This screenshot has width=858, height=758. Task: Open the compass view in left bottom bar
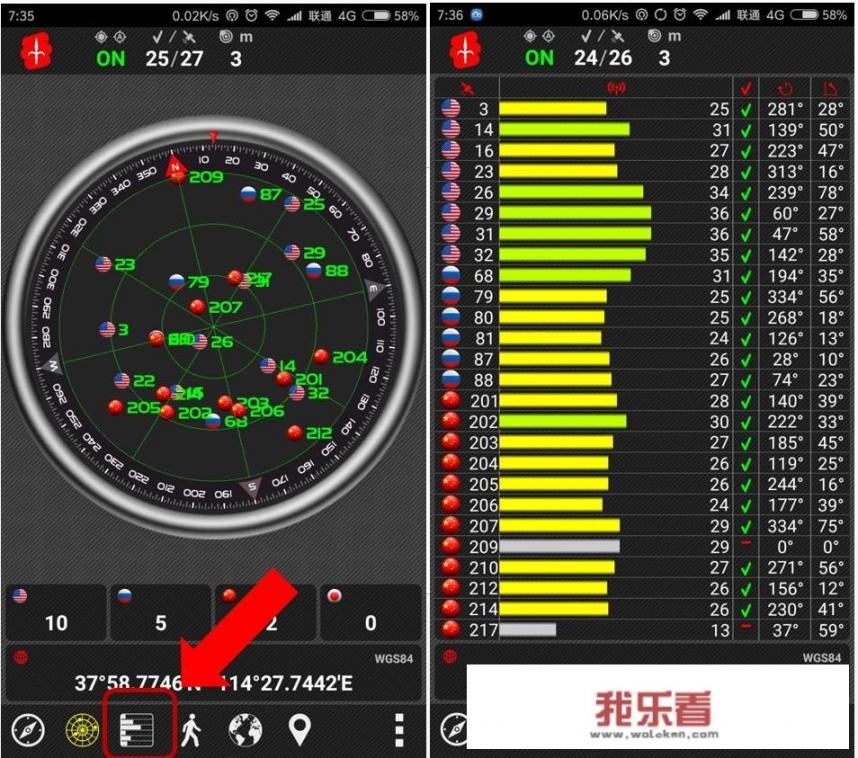28,730
